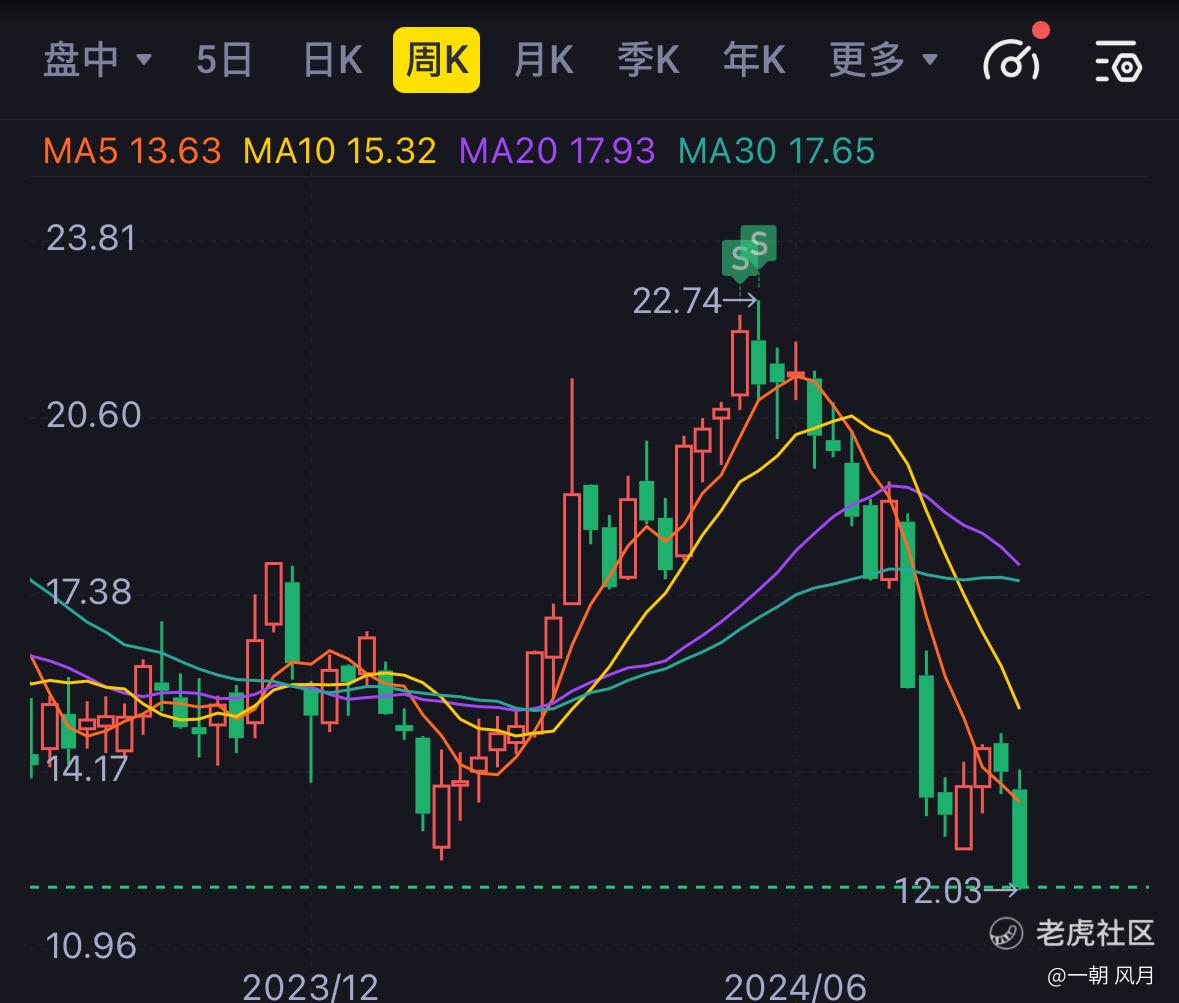The width and height of the screenshot is (1179, 1003).
Task: Open the chart settings list icon
Action: pos(1118,61)
